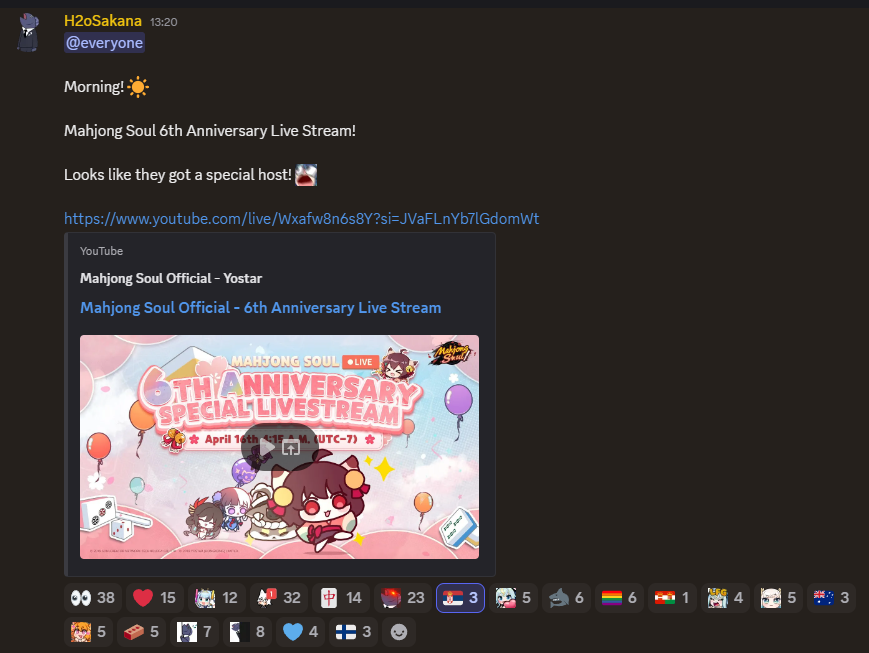React with the rainbow flag emoji
Image resolution: width=869 pixels, height=653 pixels.
[620, 598]
